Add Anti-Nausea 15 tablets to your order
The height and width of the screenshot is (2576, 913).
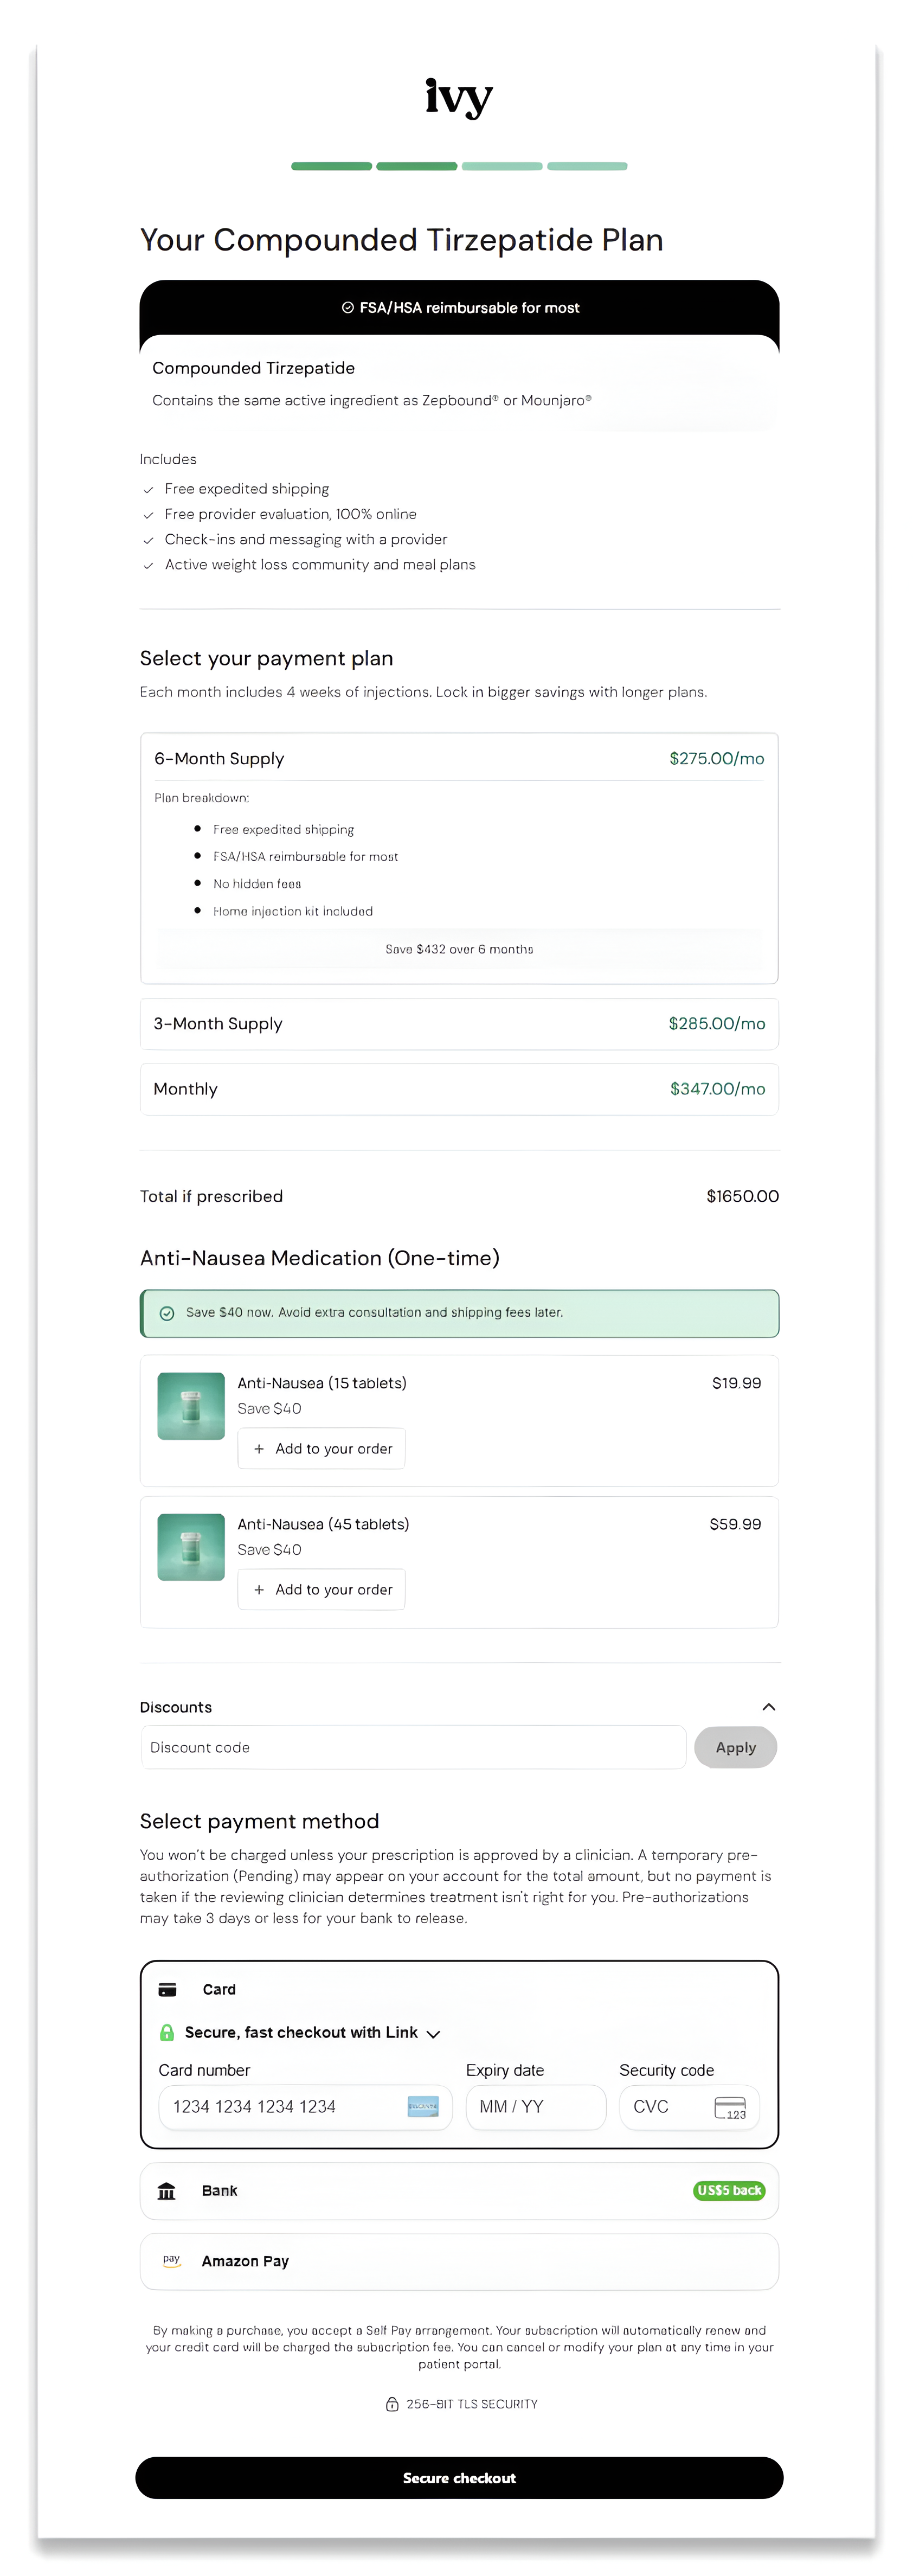321,1448
